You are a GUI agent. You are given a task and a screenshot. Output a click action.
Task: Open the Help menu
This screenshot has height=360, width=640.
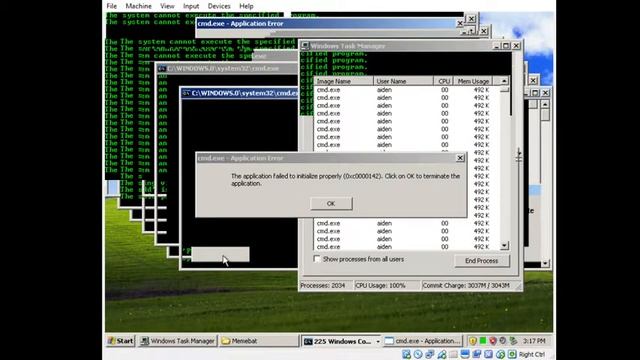pyautogui.click(x=246, y=6)
